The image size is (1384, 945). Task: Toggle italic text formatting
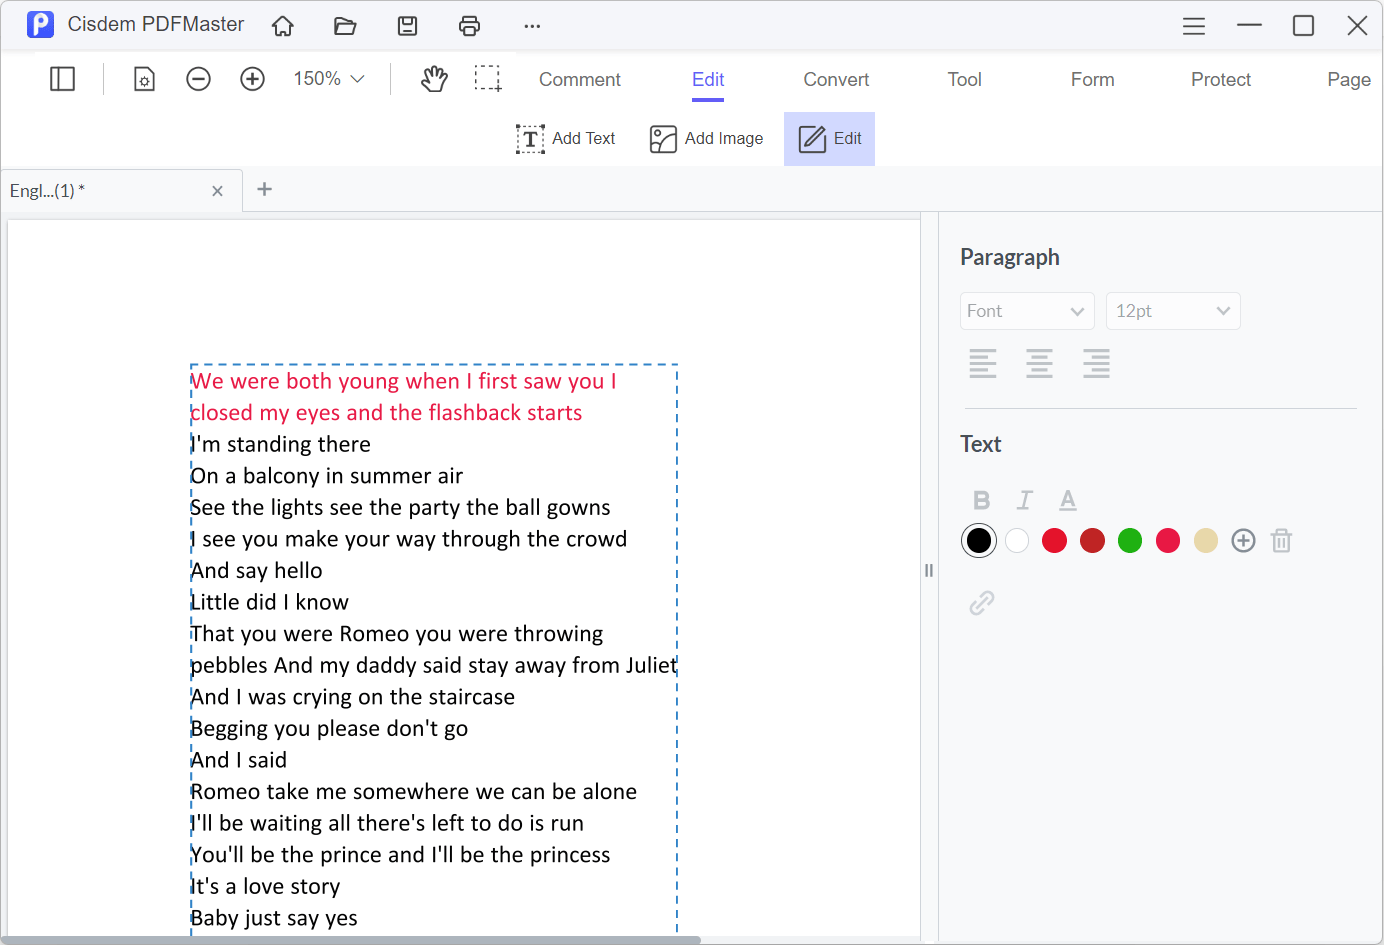1025,500
